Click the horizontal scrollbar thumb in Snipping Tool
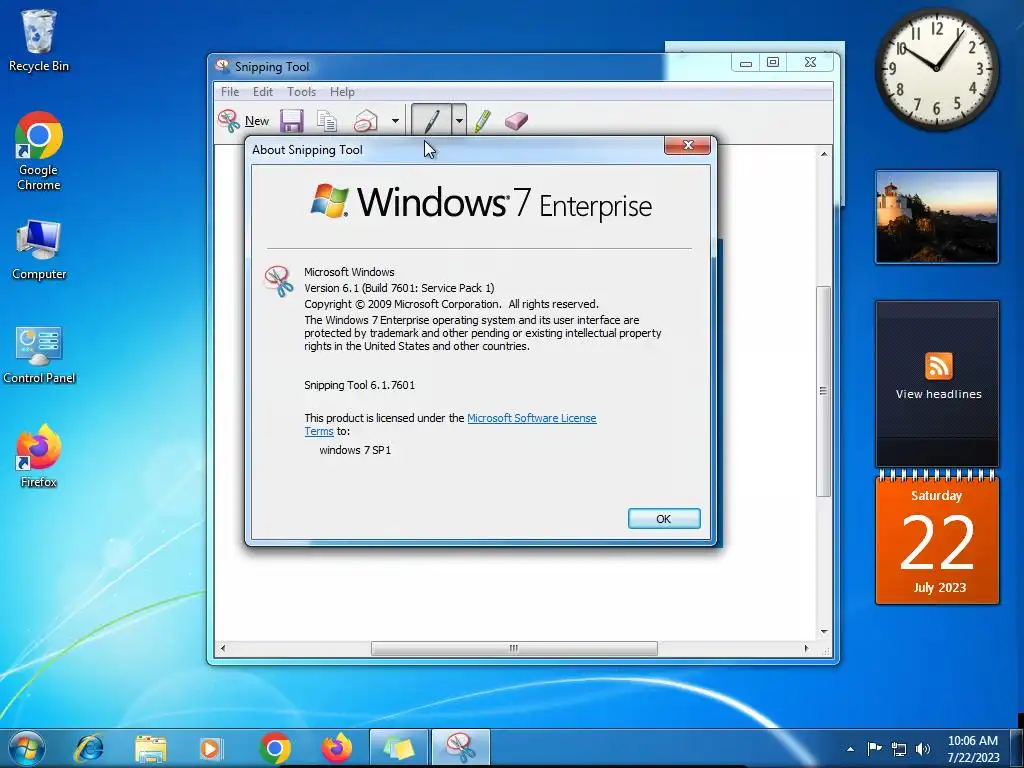 click(x=514, y=648)
